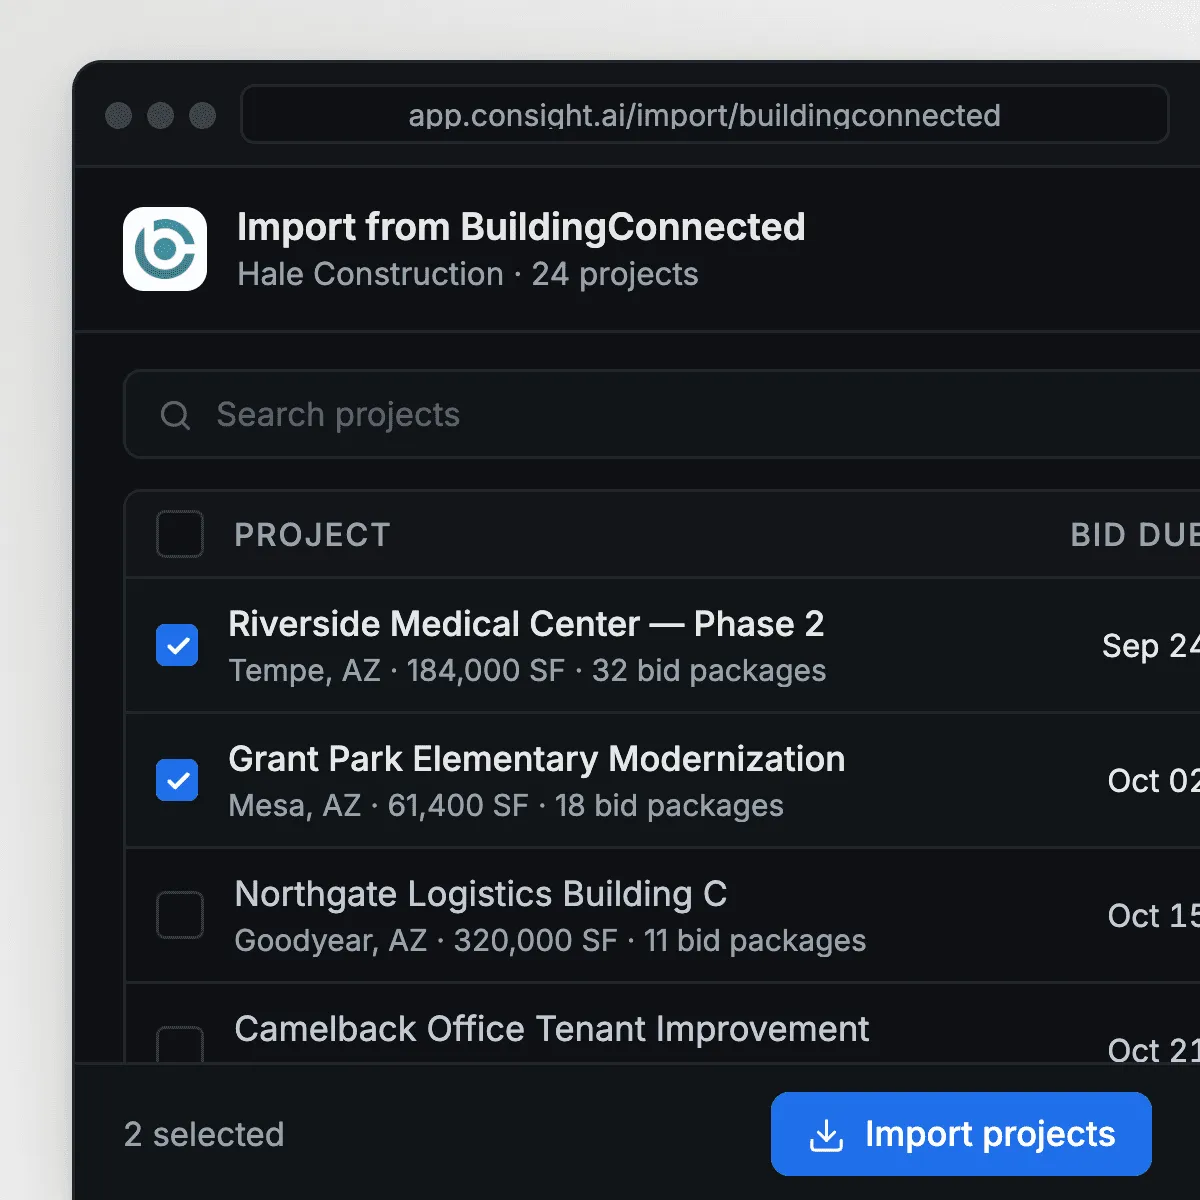Image resolution: width=1200 pixels, height=1200 pixels.
Task: Check the Northgate Logistics Building C checkbox
Action: (180, 915)
